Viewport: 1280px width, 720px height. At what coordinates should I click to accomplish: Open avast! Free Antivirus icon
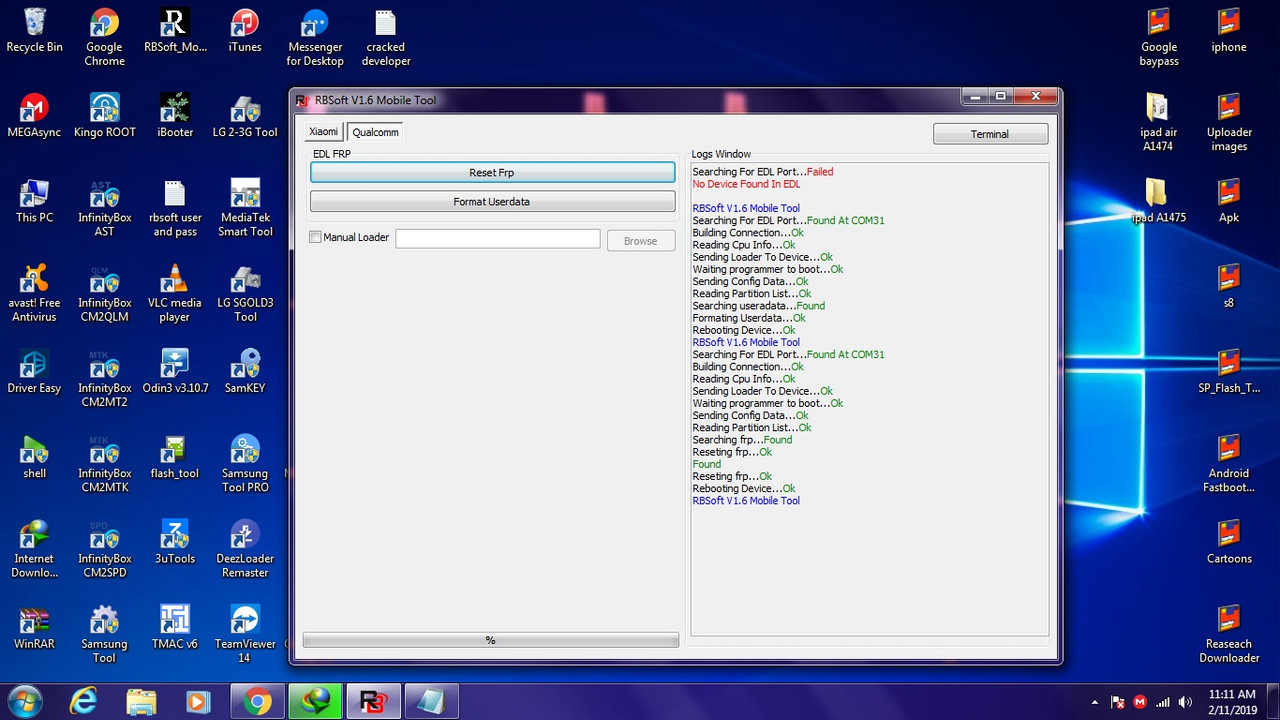point(34,293)
